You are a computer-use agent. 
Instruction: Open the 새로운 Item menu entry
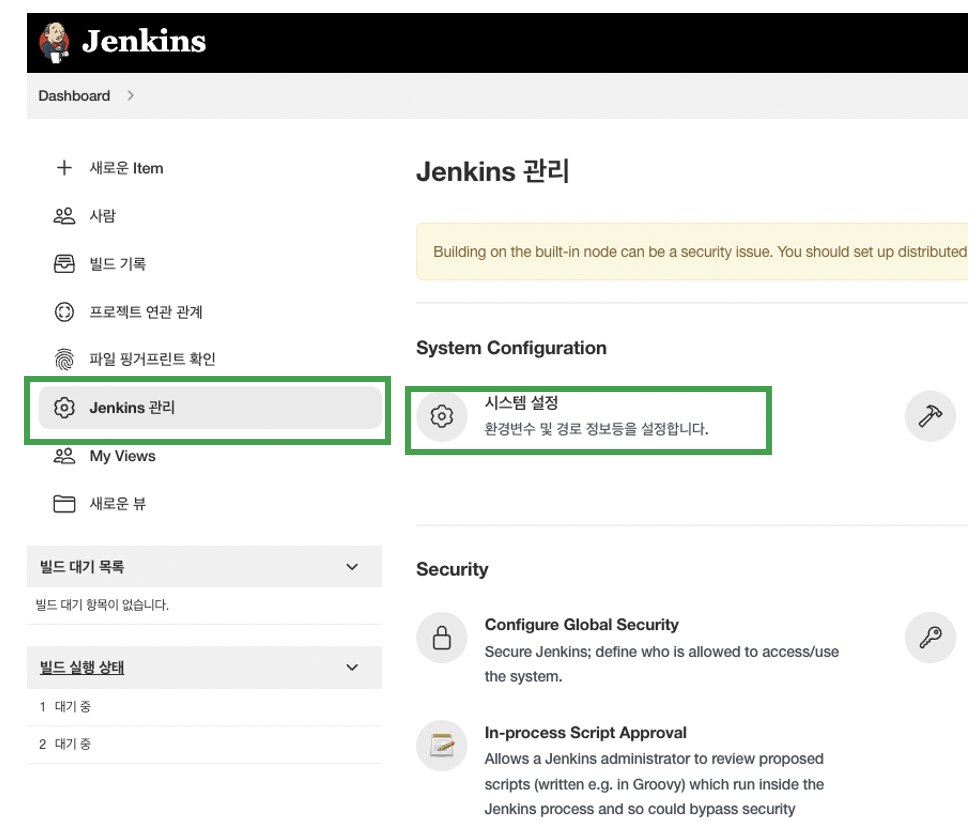coord(126,168)
